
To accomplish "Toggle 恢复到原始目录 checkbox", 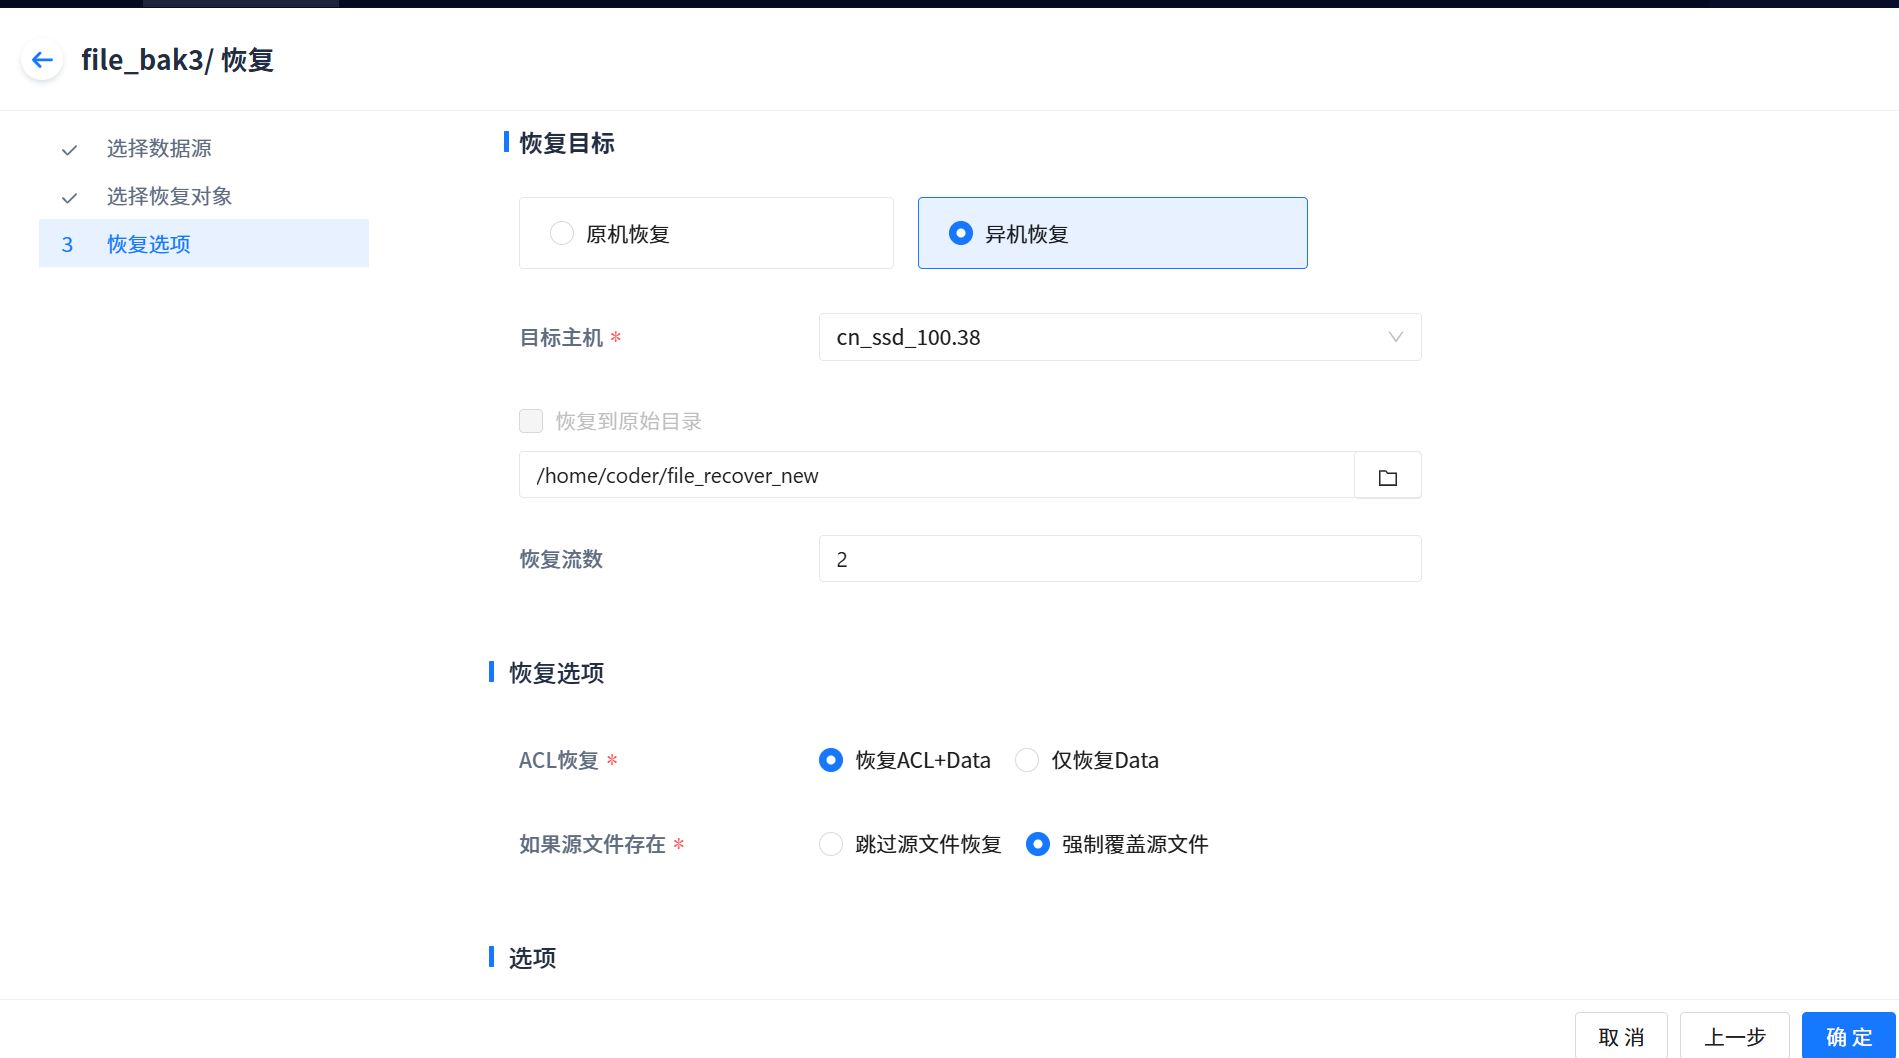I will tap(531, 421).
